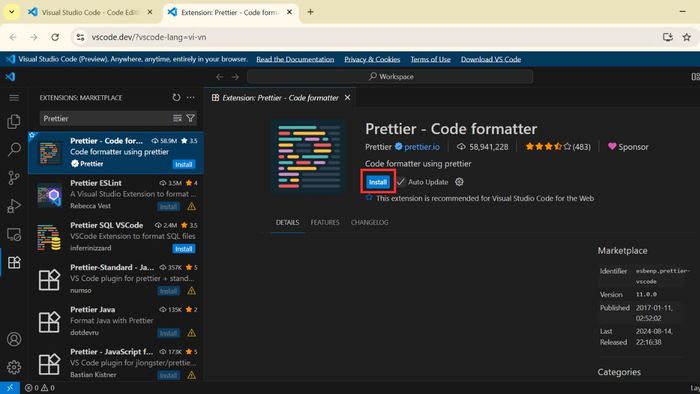The height and width of the screenshot is (394, 700).
Task: Click the remote indicator in status bar
Action: pos(10,388)
